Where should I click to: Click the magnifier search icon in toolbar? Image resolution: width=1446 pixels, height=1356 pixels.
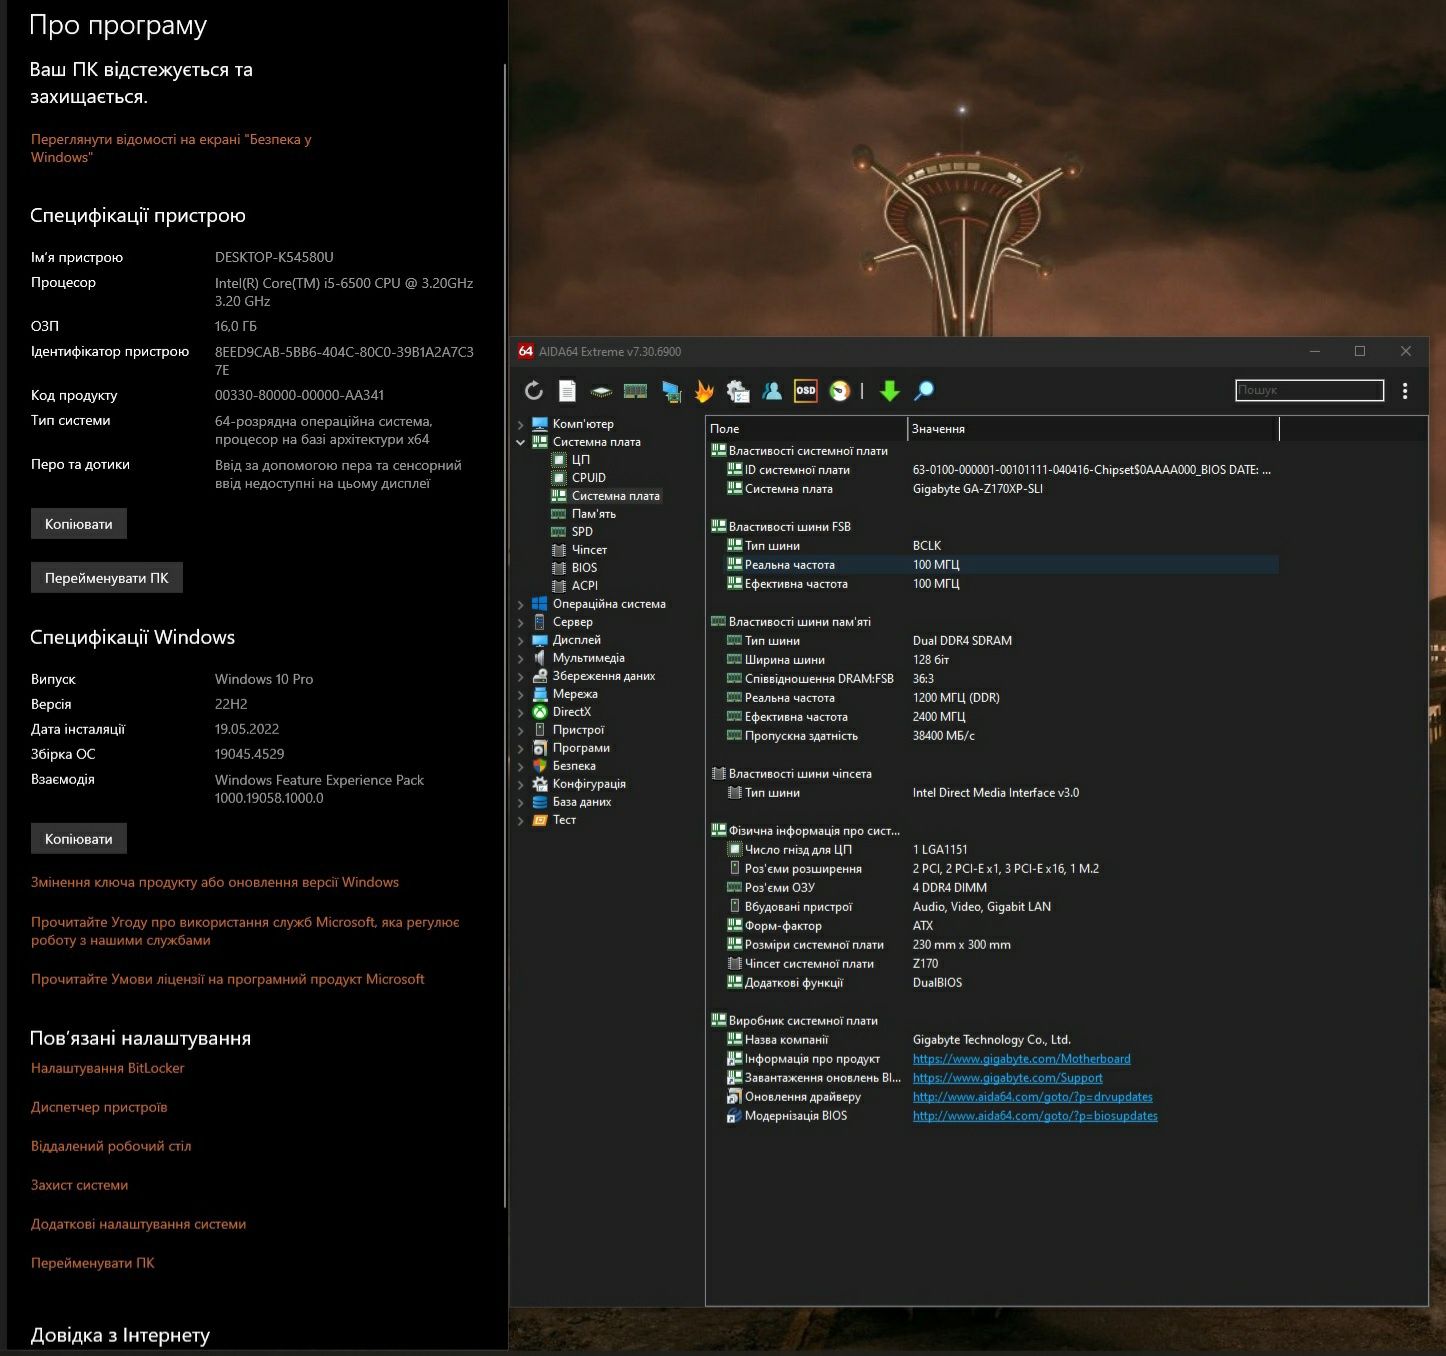click(x=924, y=391)
